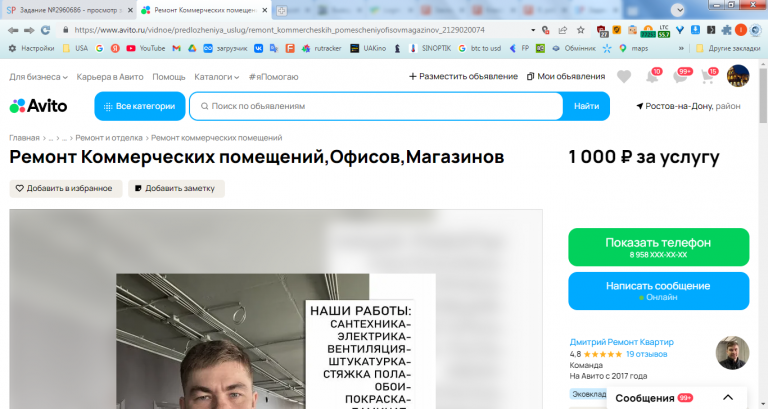
Task: Open the main listing photo
Action: (276, 309)
